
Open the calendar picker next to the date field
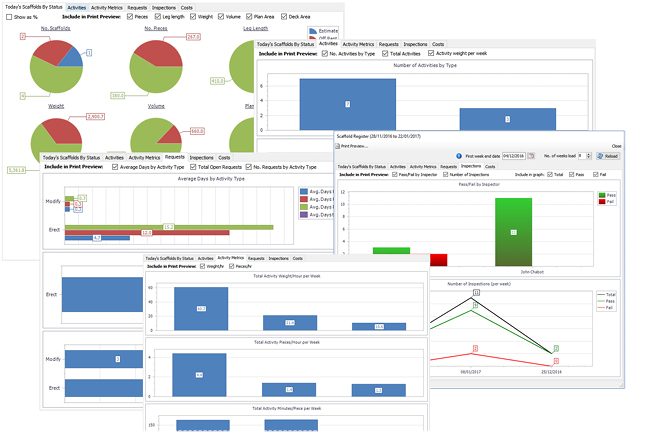[x=531, y=156]
